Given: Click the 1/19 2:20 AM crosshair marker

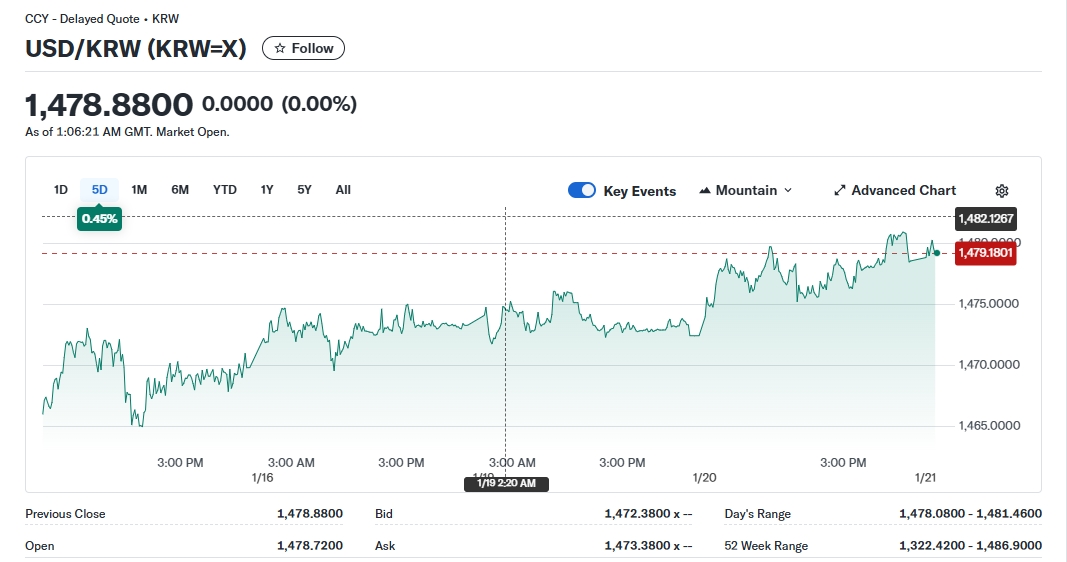Looking at the screenshot, I should pyautogui.click(x=506, y=484).
